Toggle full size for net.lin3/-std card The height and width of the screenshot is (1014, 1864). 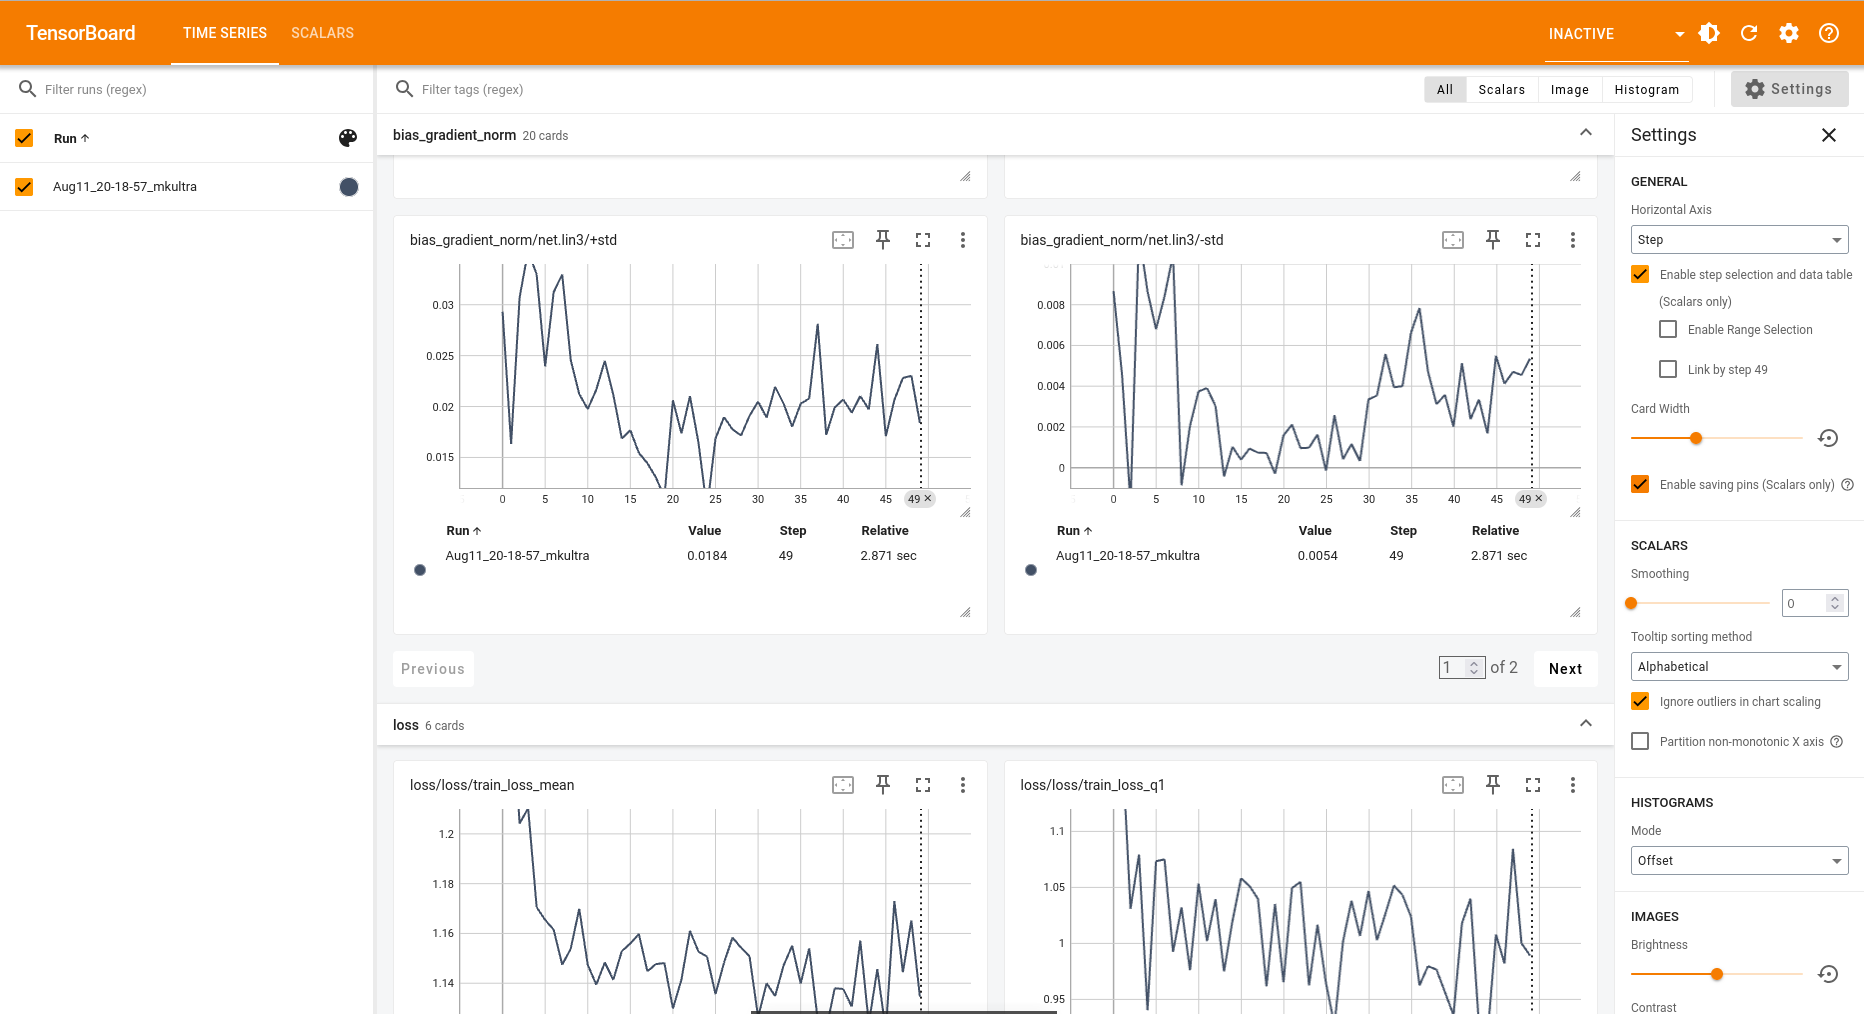(1533, 240)
